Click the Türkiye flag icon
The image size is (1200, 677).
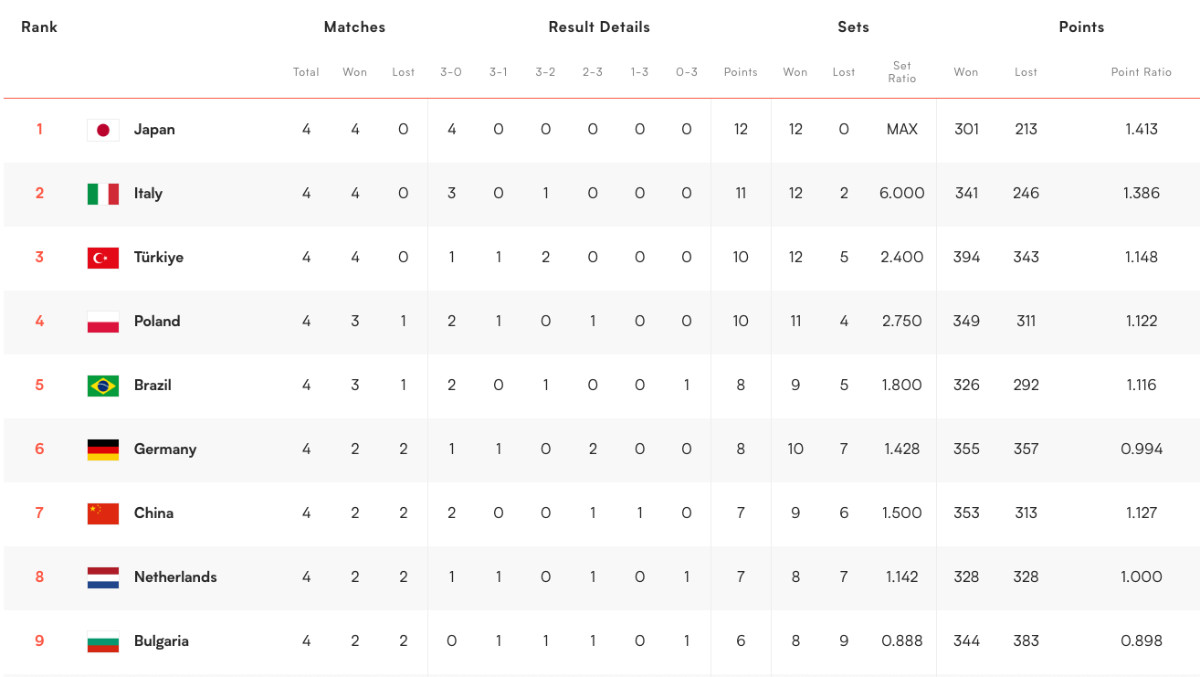click(103, 258)
